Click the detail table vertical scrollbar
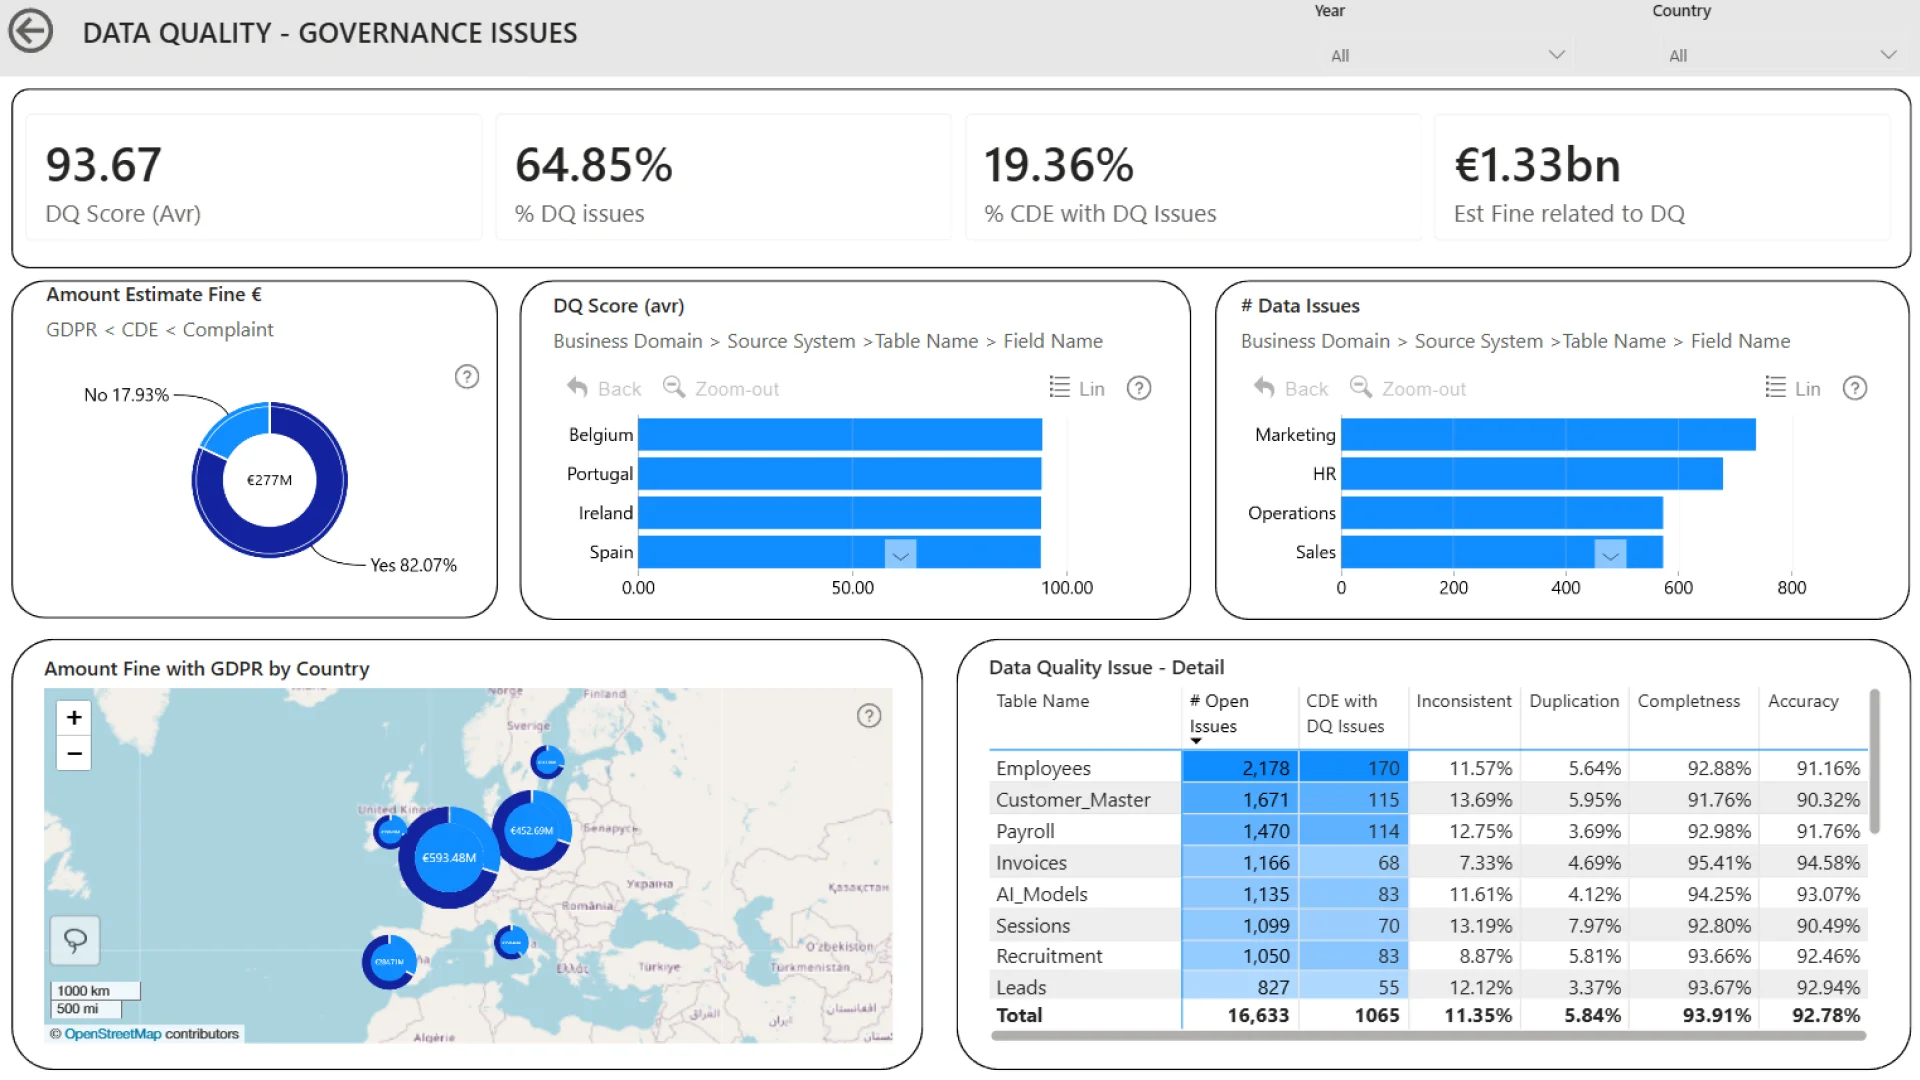Image resolution: width=1920 pixels, height=1080 pixels. 1874,760
